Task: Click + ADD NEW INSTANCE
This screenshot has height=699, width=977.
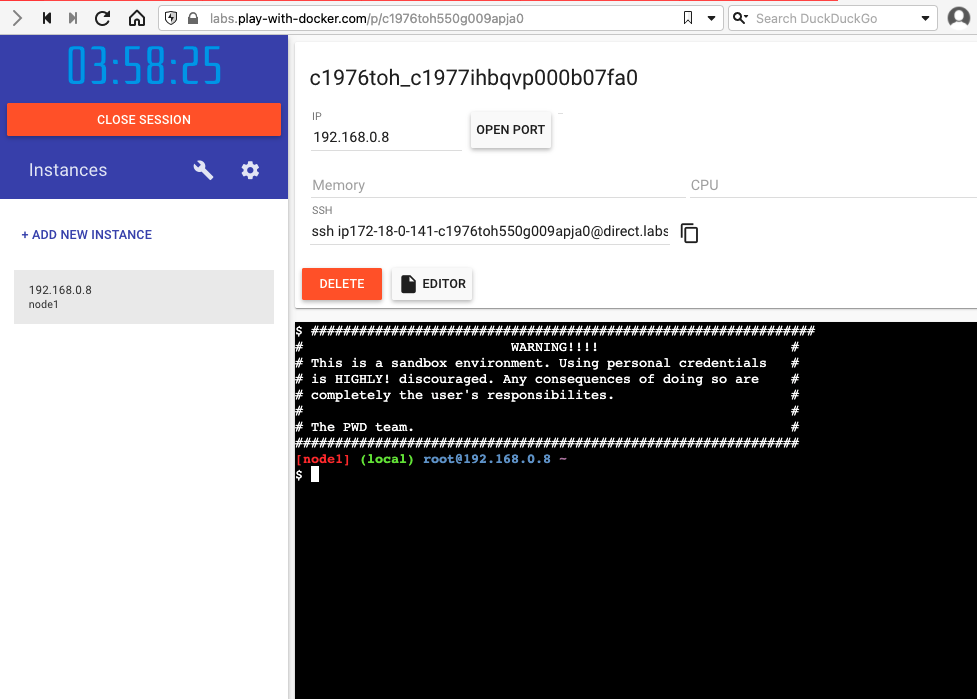Action: pyautogui.click(x=87, y=235)
